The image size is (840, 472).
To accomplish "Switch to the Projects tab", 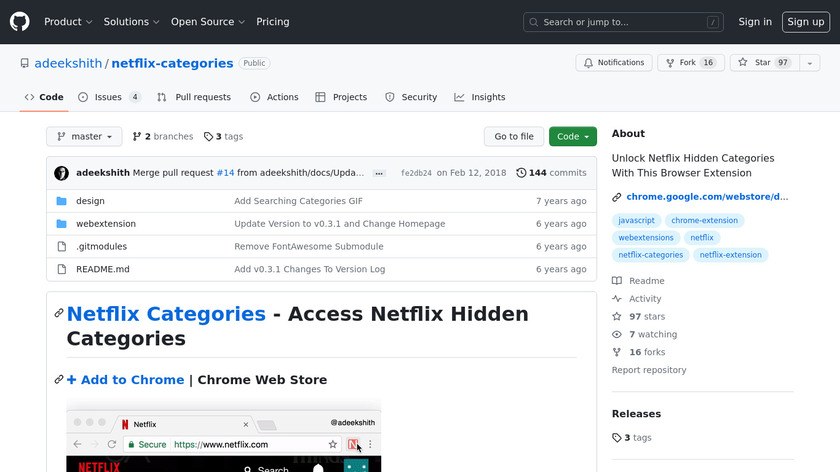I will pos(341,97).
